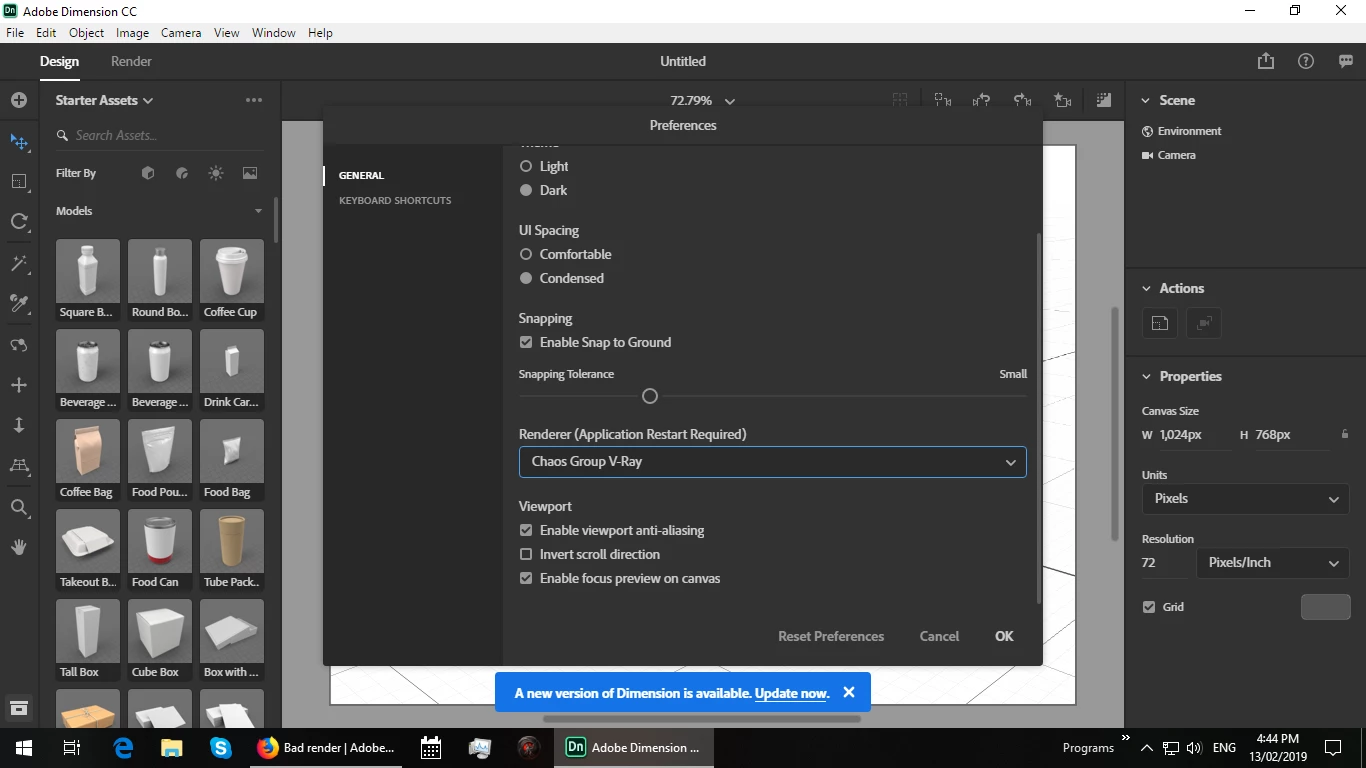Select the Pan camera tool

(x=18, y=385)
